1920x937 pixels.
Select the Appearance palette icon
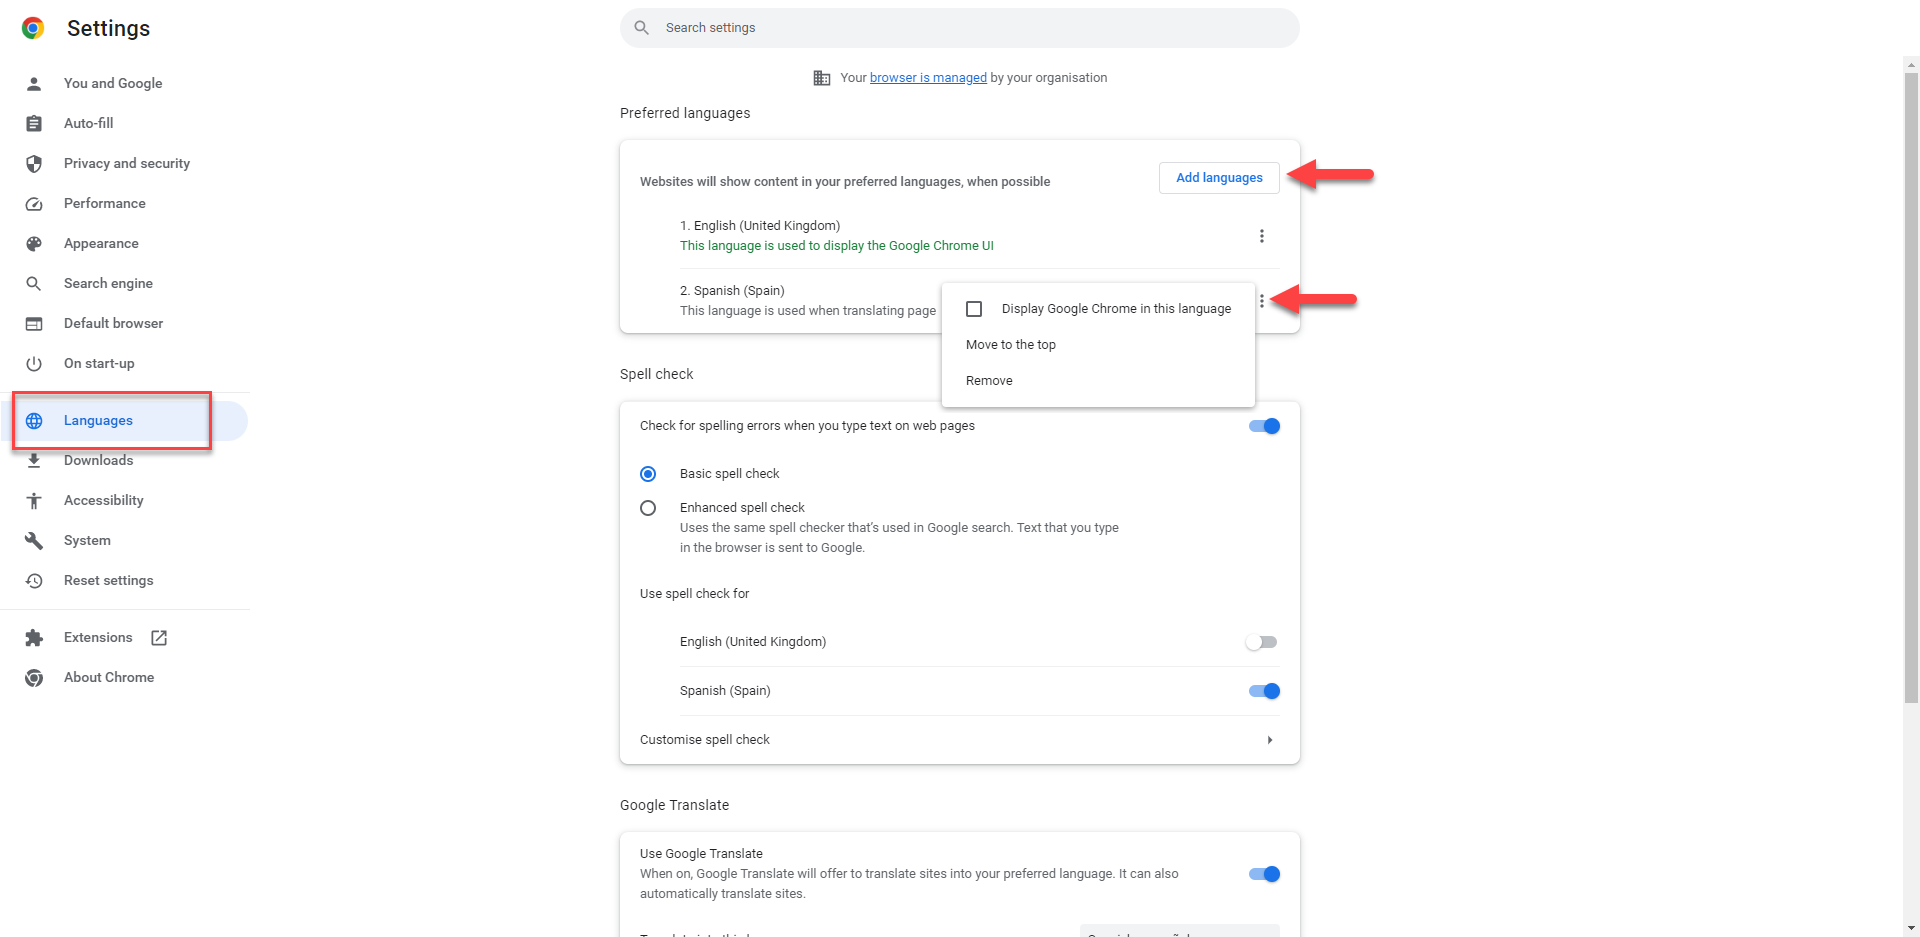pyautogui.click(x=34, y=243)
